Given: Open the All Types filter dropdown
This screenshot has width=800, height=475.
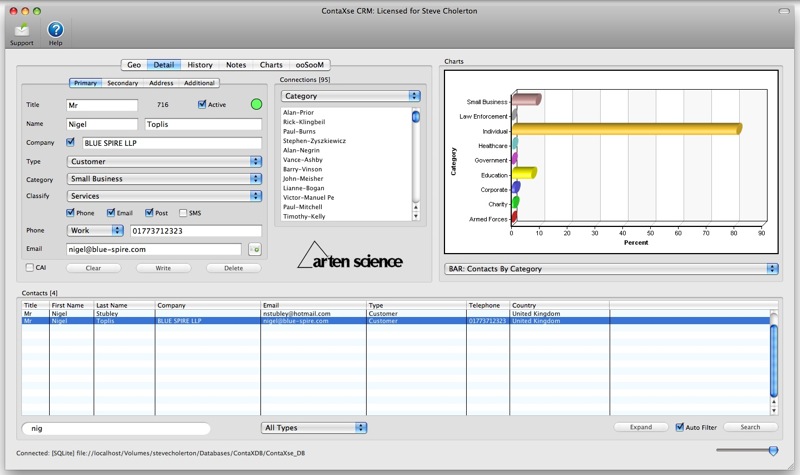Looking at the screenshot, I should point(314,428).
